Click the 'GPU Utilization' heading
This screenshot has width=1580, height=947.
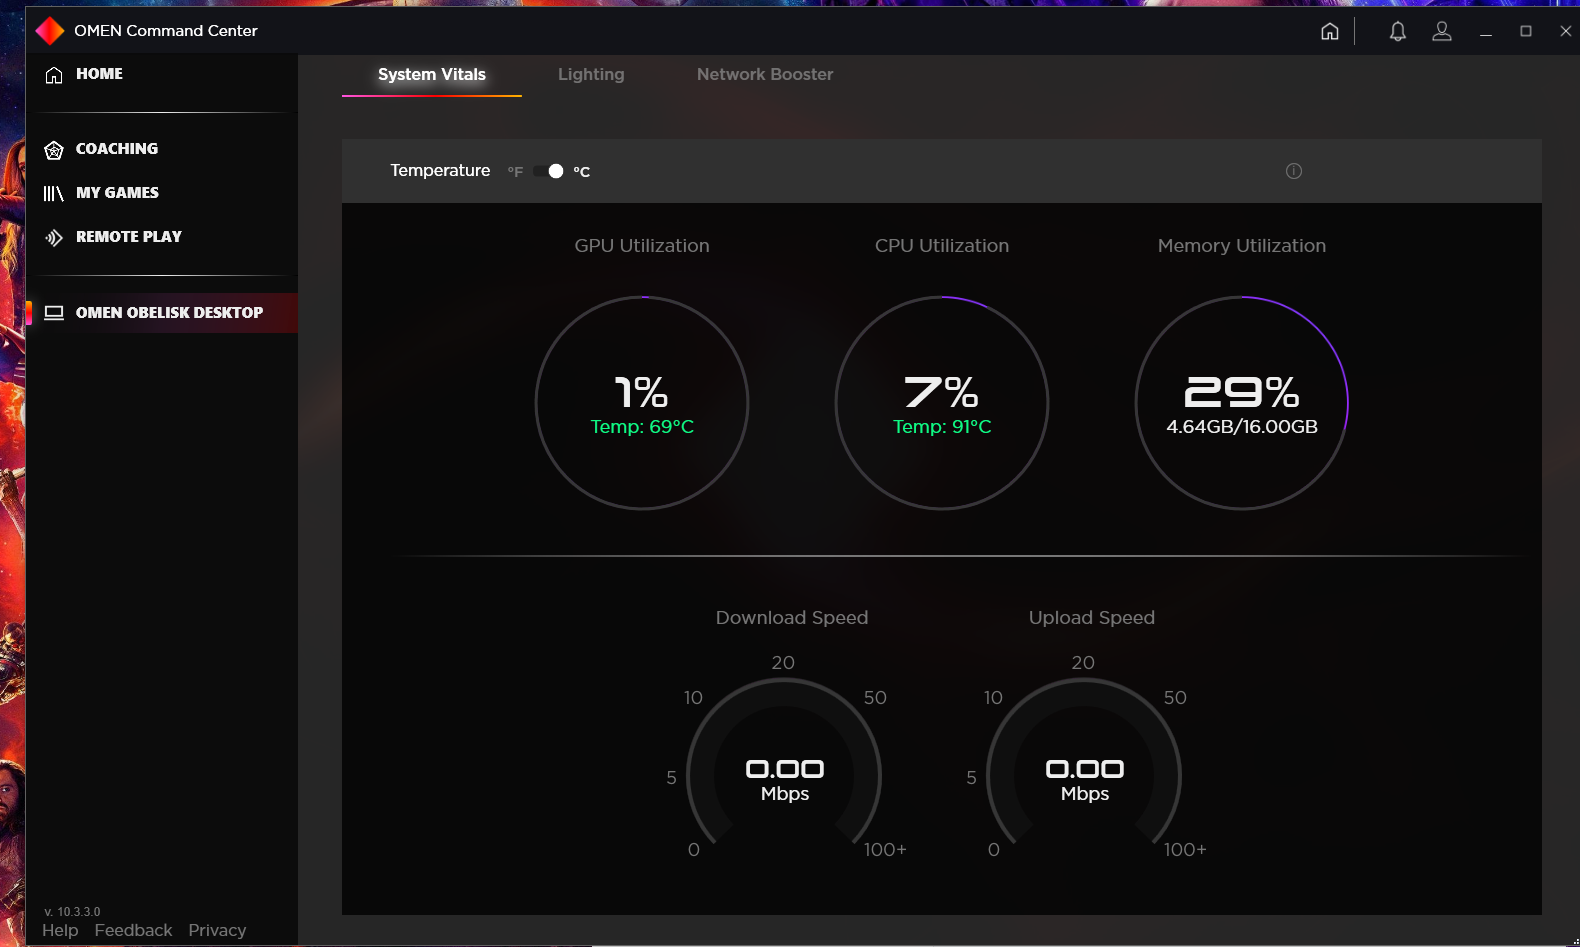tap(642, 246)
